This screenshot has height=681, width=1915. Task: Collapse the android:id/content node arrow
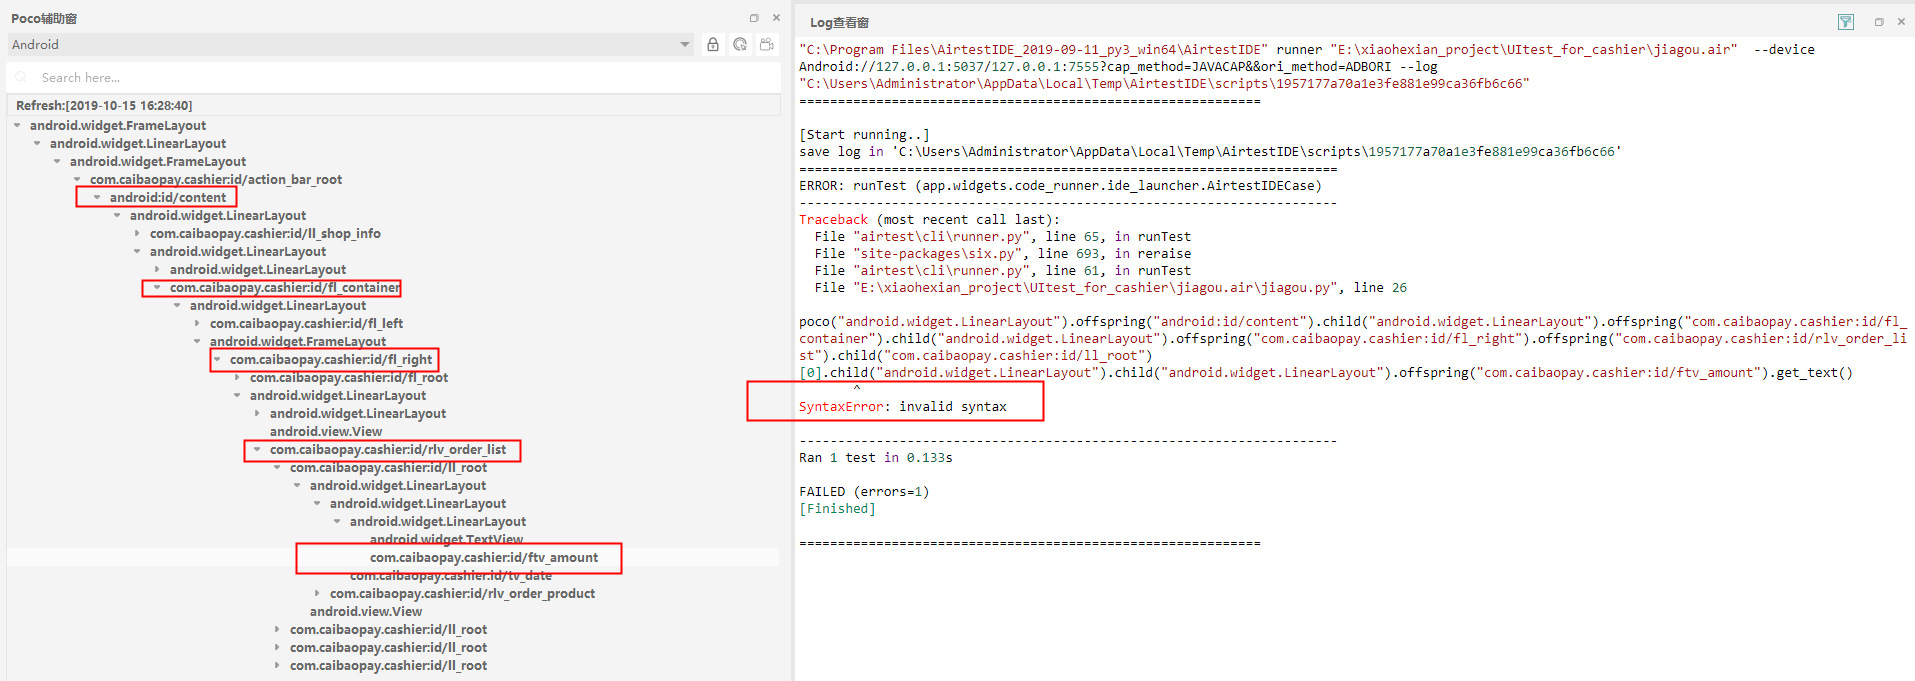click(97, 197)
